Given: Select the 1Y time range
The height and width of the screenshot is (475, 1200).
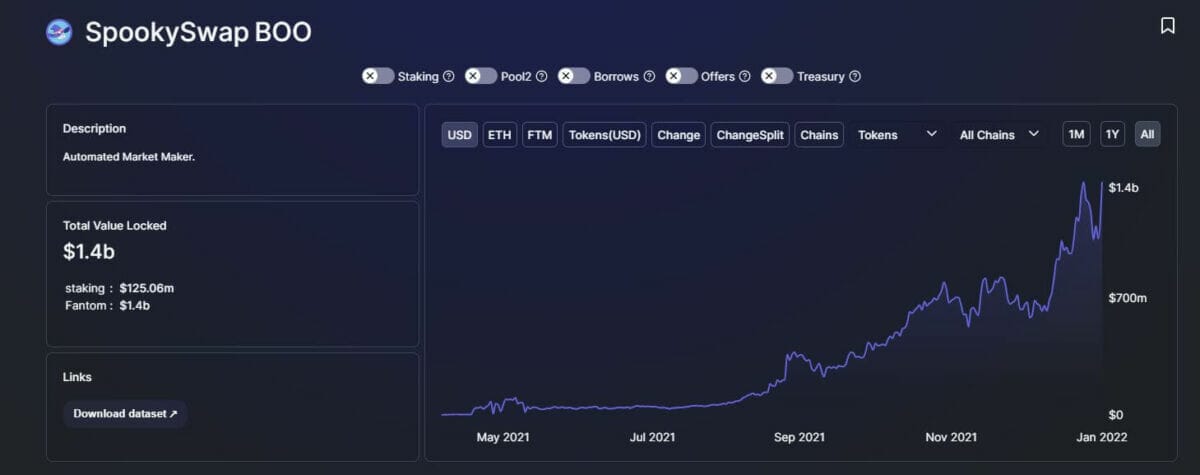Looking at the screenshot, I should (x=1111, y=135).
